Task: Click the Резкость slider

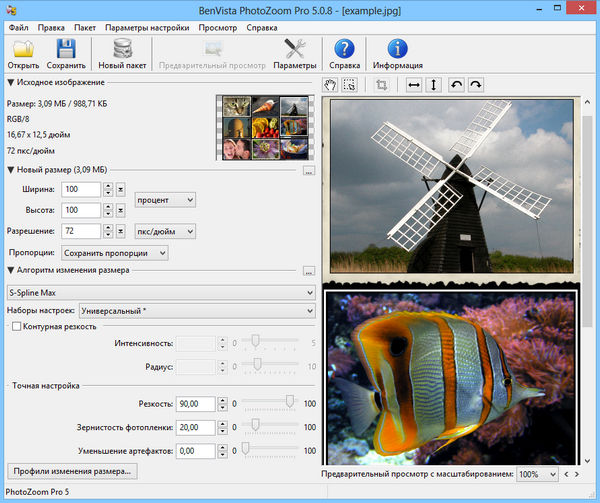Action: [289, 403]
